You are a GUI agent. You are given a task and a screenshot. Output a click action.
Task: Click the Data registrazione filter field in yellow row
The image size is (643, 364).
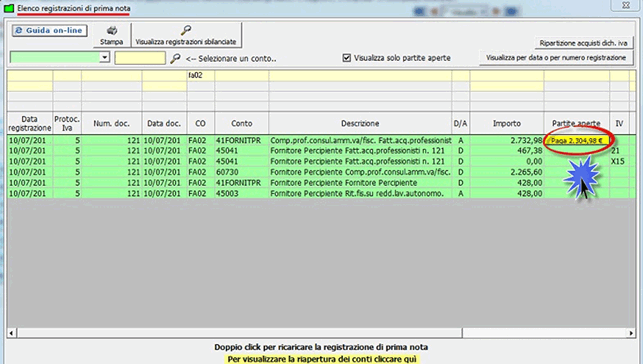(30, 75)
